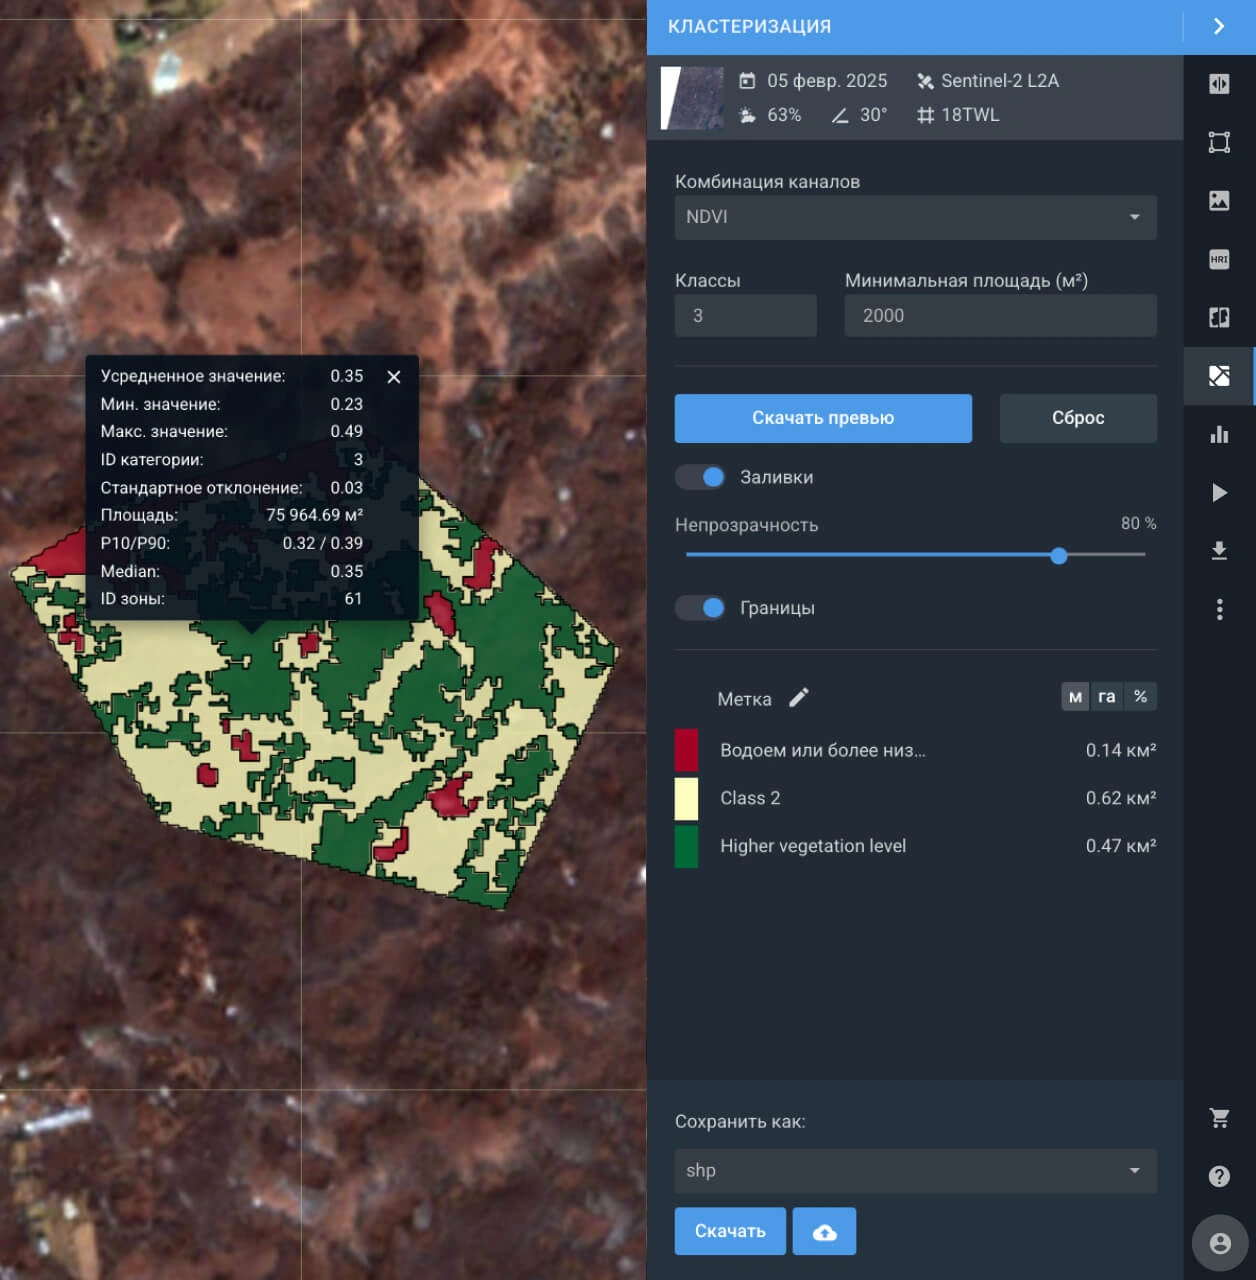Click the download icon in sidebar
Image resolution: width=1256 pixels, height=1280 pixels.
(x=1219, y=551)
